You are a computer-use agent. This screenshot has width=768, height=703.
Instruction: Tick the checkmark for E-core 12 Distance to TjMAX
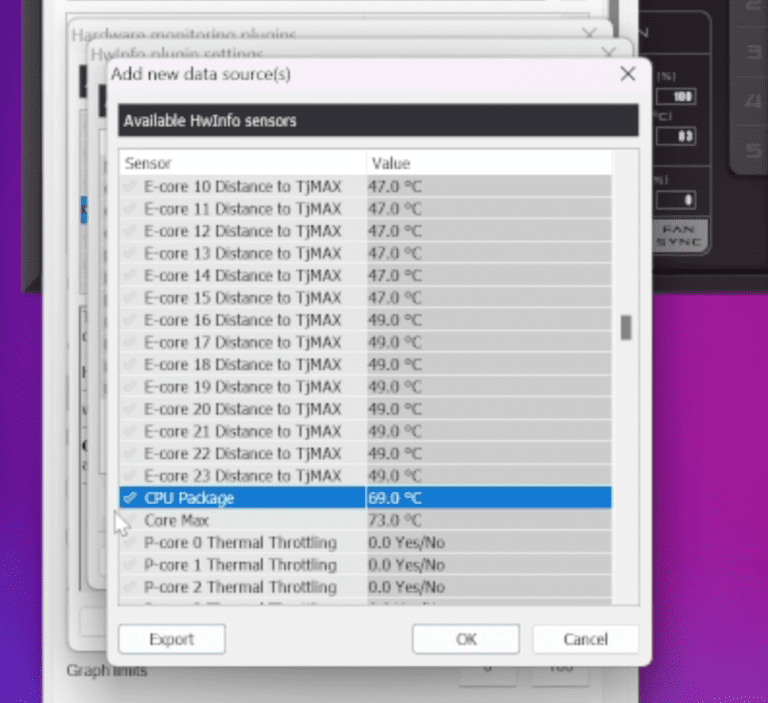pos(130,231)
